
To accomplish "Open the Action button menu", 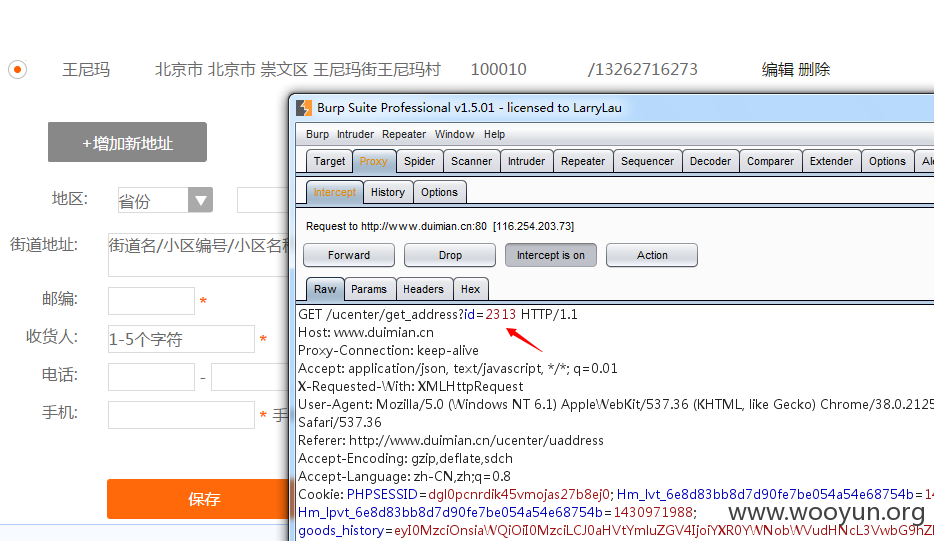I will pyautogui.click(x=652, y=255).
